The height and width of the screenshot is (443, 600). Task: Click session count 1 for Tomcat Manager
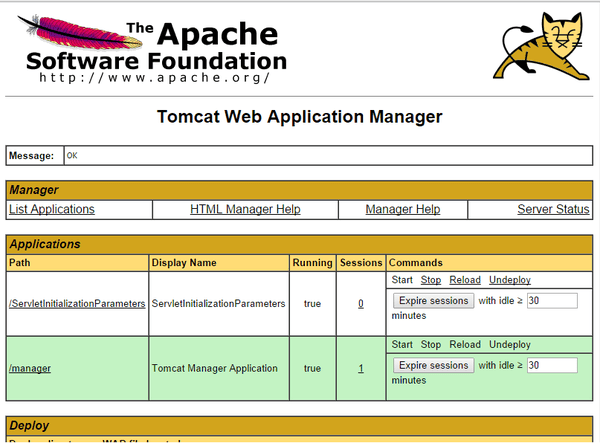click(x=361, y=368)
